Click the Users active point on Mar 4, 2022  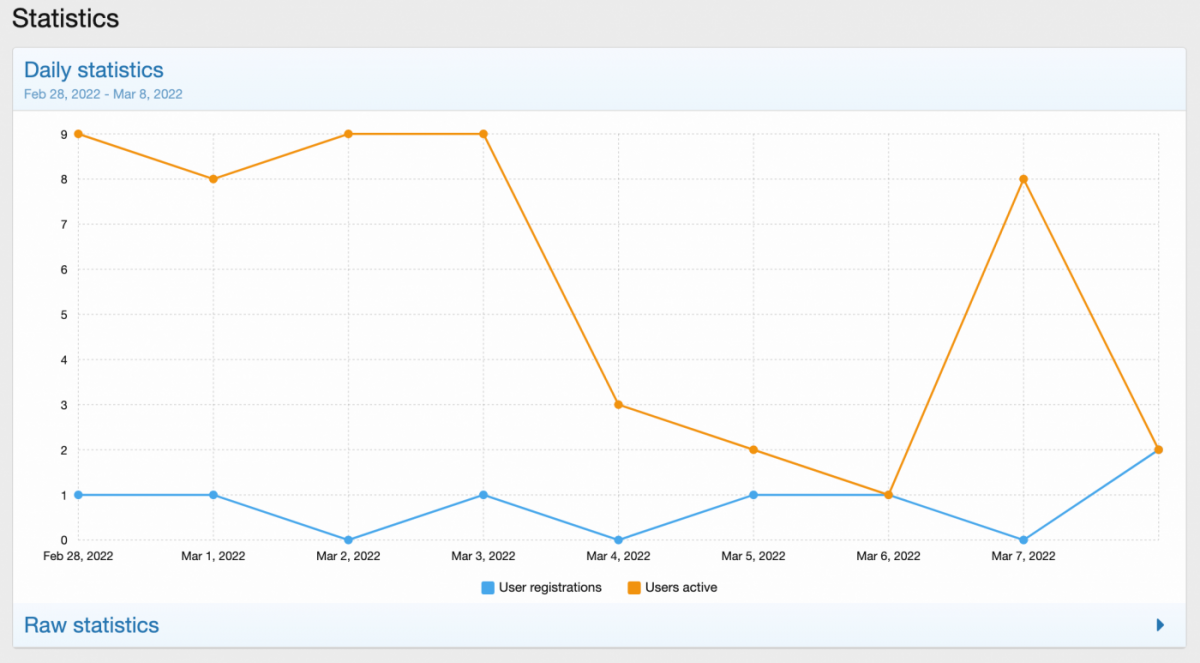click(618, 405)
